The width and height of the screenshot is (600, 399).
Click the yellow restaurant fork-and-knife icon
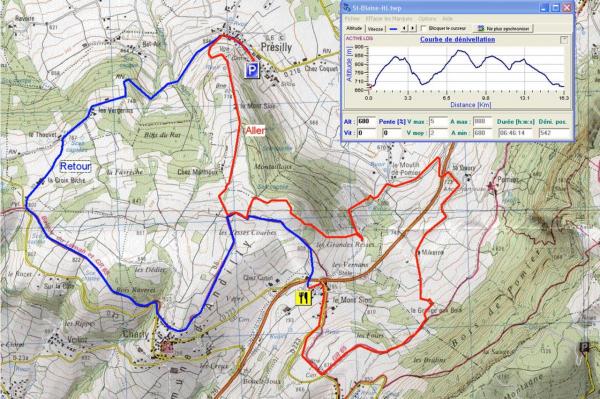pos(304,297)
